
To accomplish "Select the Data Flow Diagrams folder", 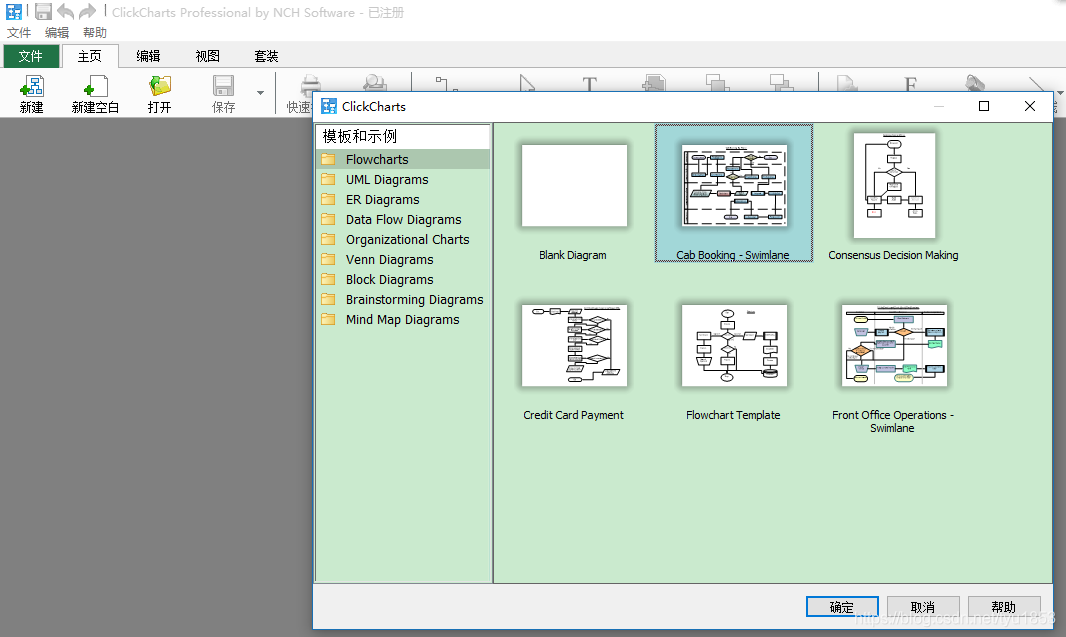I will [402, 220].
